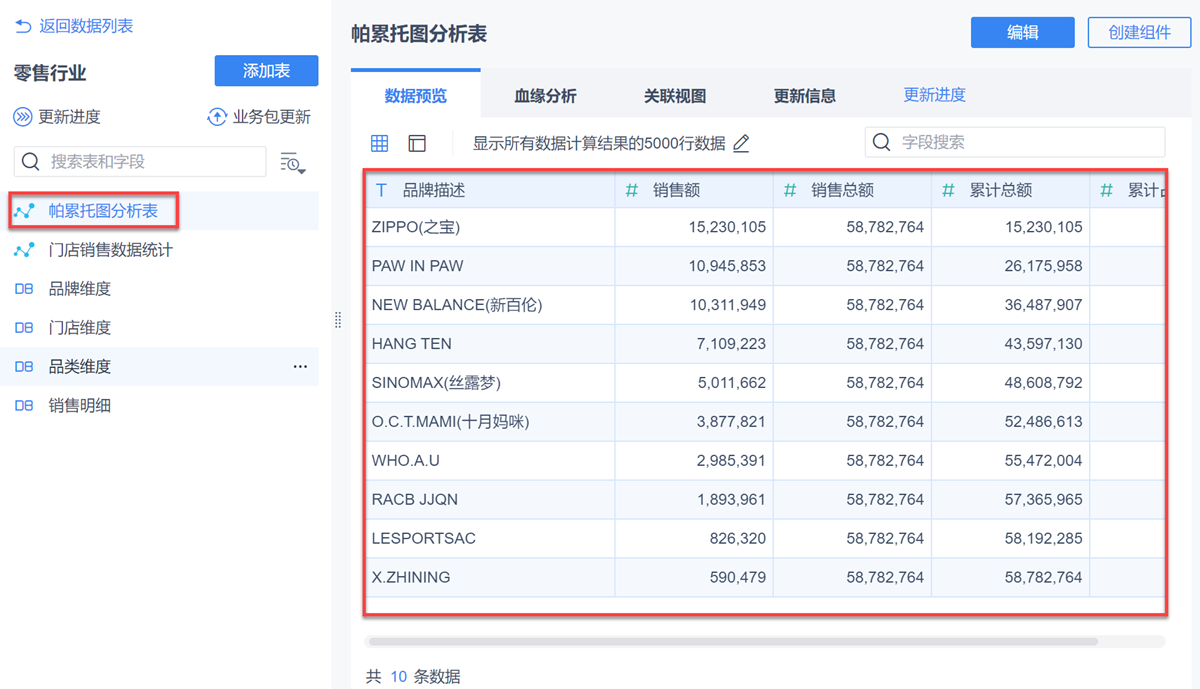
Task: Click the 字段搜索 search field
Action: (x=1025, y=142)
